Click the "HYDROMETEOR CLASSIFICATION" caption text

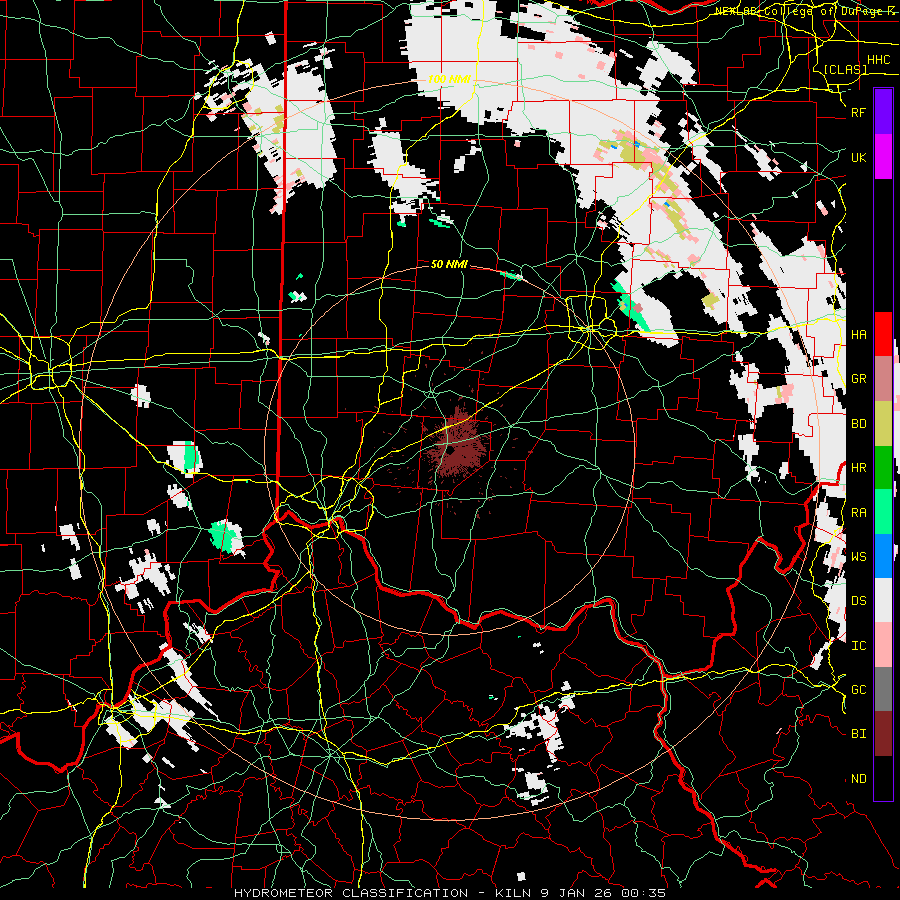[351, 893]
